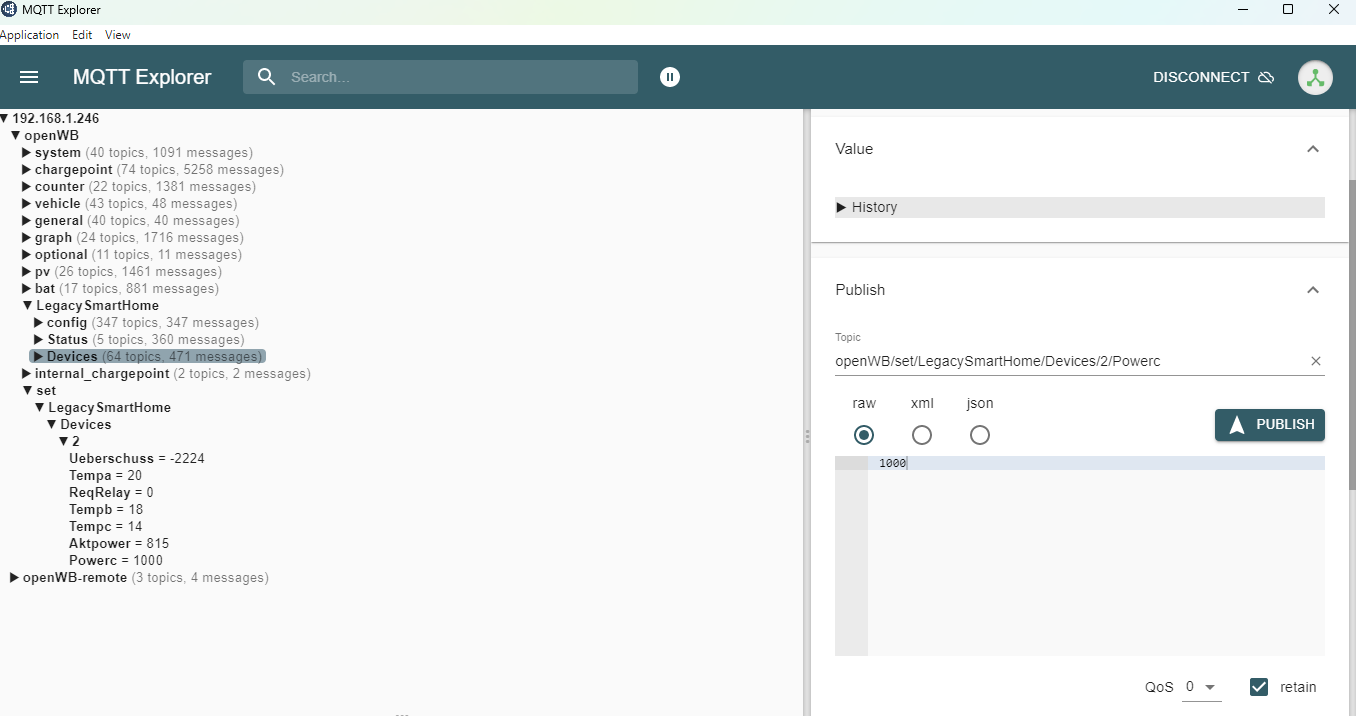Click the search magnifier icon
Image resolution: width=1356 pixels, height=716 pixels.
pos(266,77)
